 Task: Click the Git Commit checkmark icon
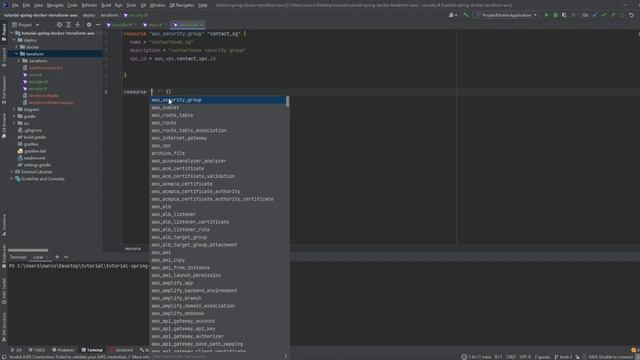click(x=604, y=15)
